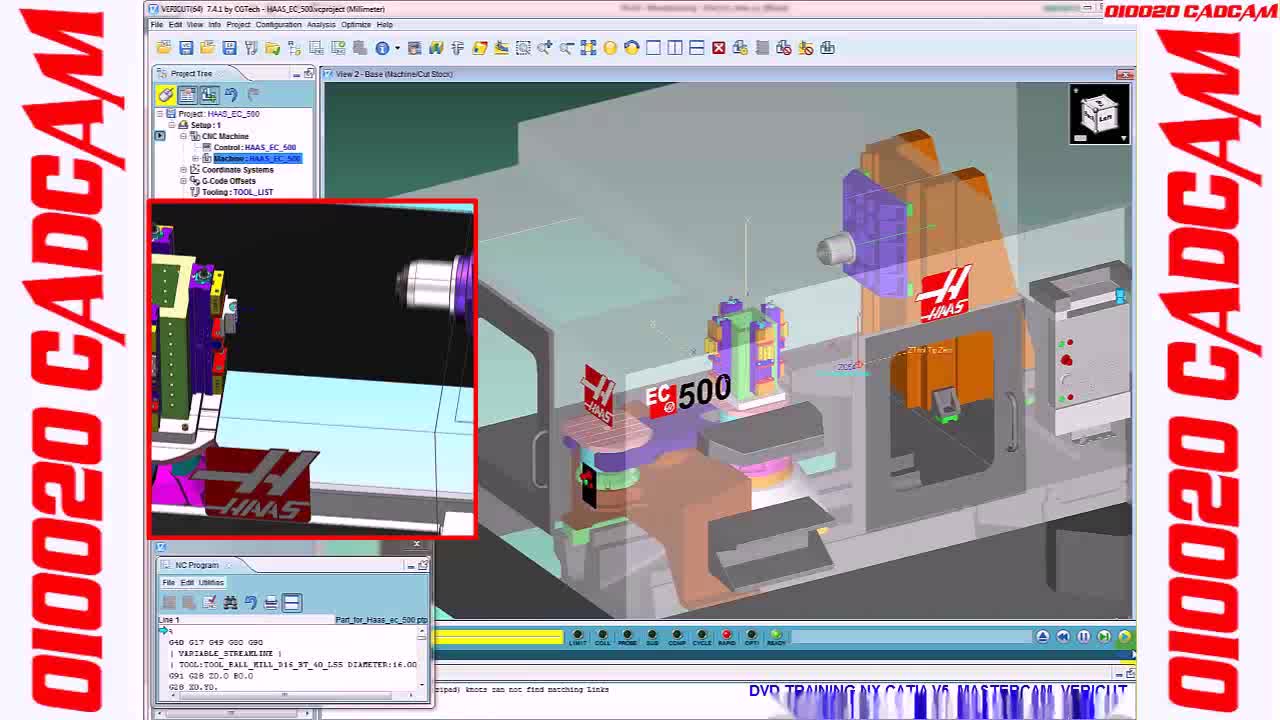Toggle the LIMIT status light
Viewport: 1280px width, 720px height.
pyautogui.click(x=578, y=637)
